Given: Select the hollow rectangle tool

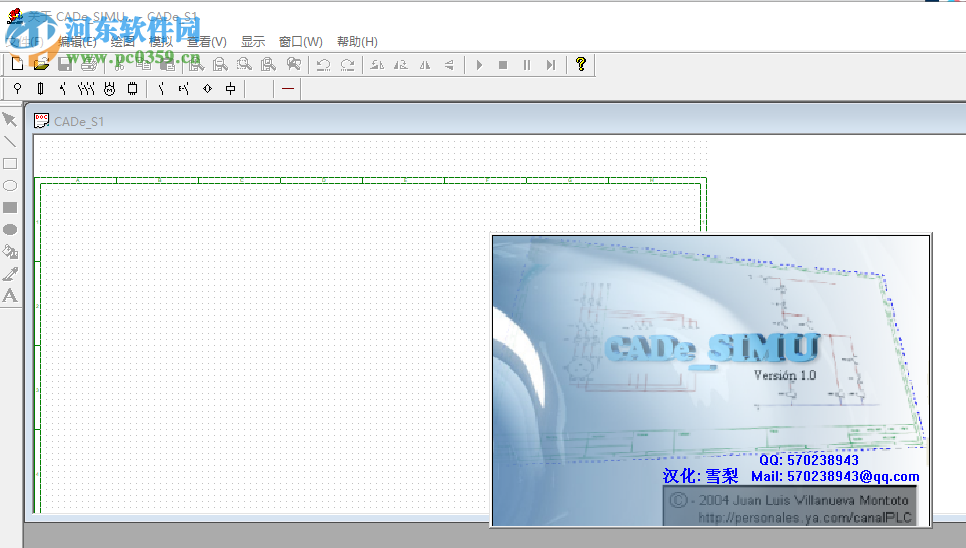Looking at the screenshot, I should (x=10, y=164).
